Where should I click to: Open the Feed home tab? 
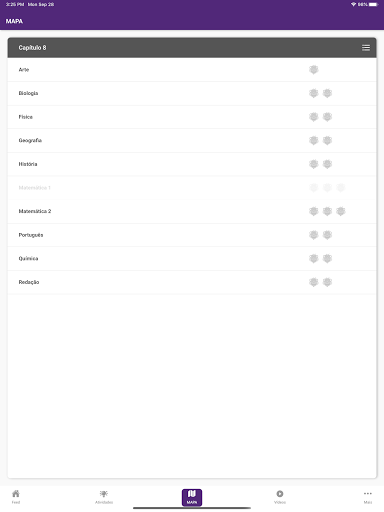pyautogui.click(x=16, y=497)
